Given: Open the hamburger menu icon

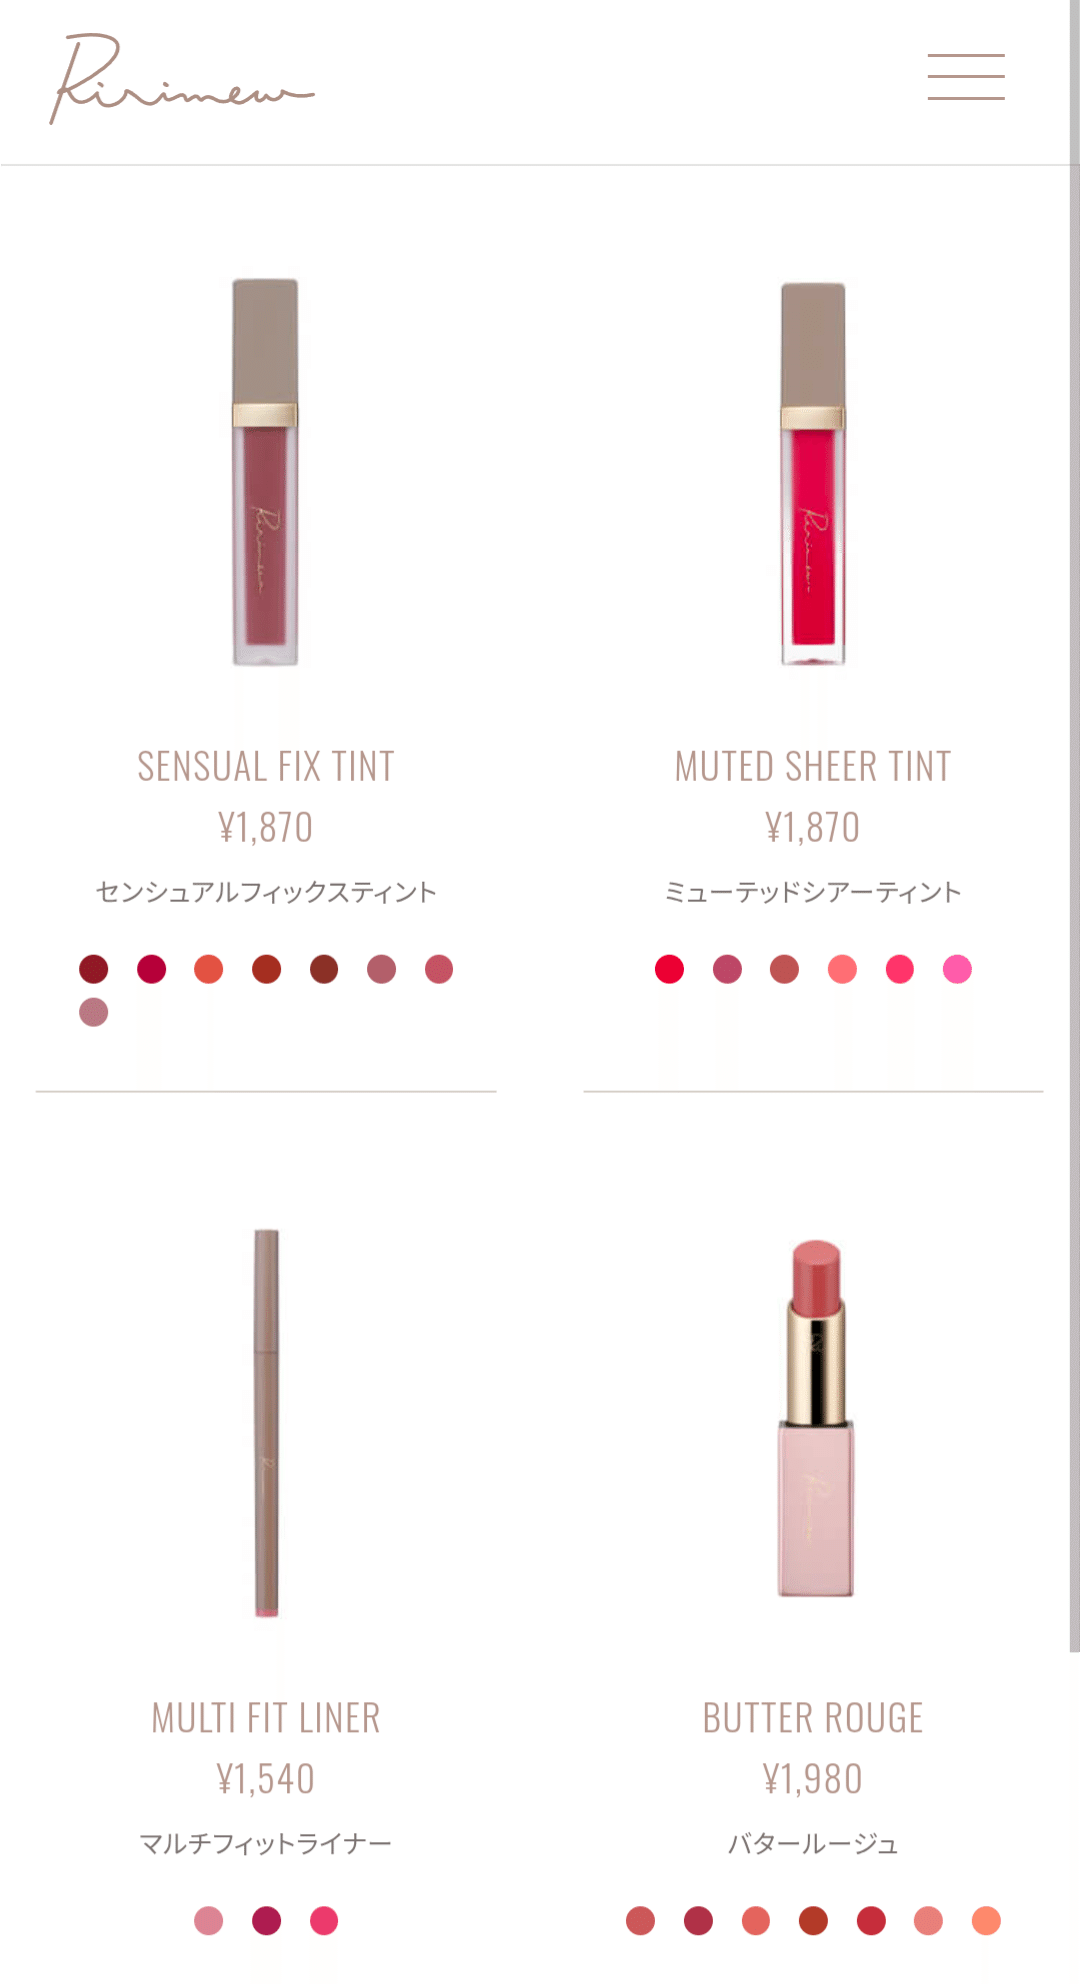Looking at the screenshot, I should pos(966,77).
